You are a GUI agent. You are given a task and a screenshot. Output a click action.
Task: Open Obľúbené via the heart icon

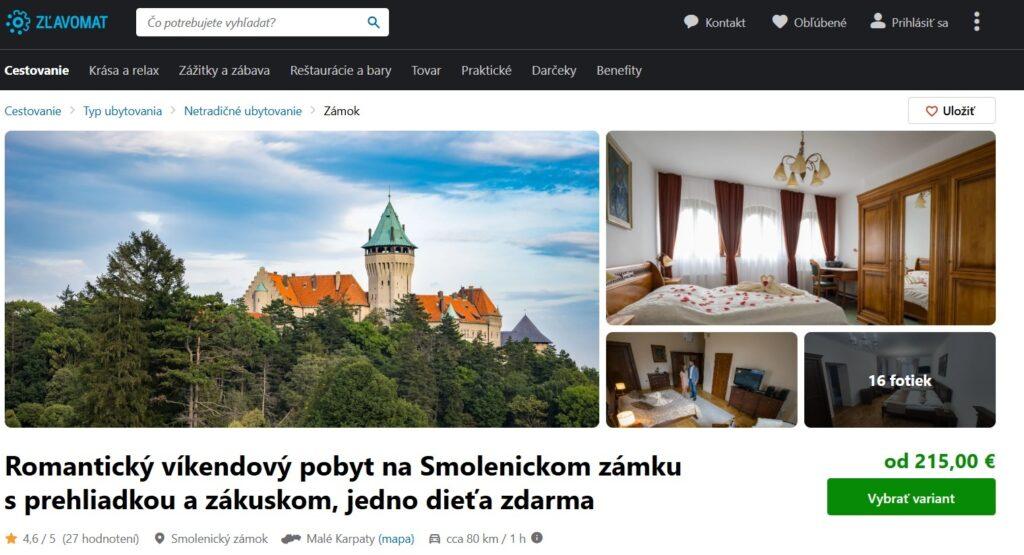coord(779,22)
